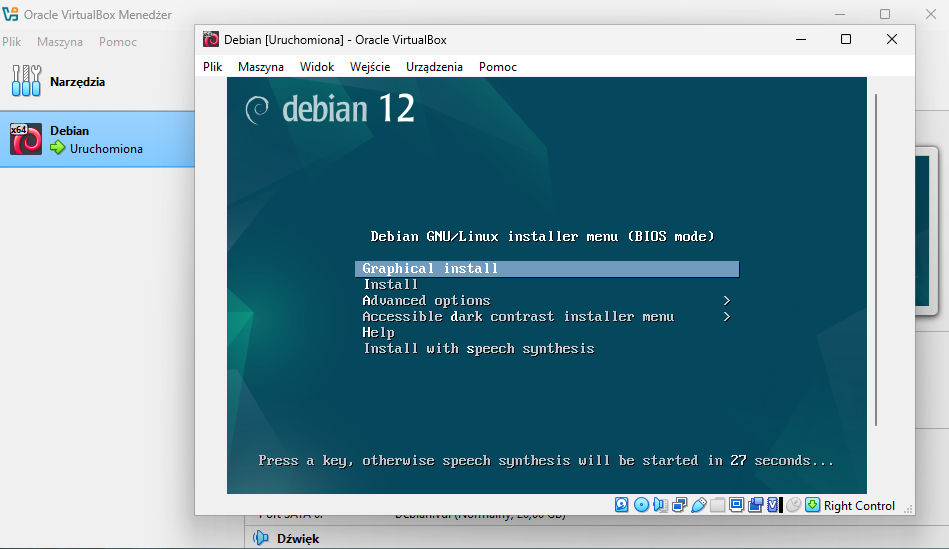Select Narzędzia entry in Manager sidebar
949x549 pixels.
tap(97, 82)
